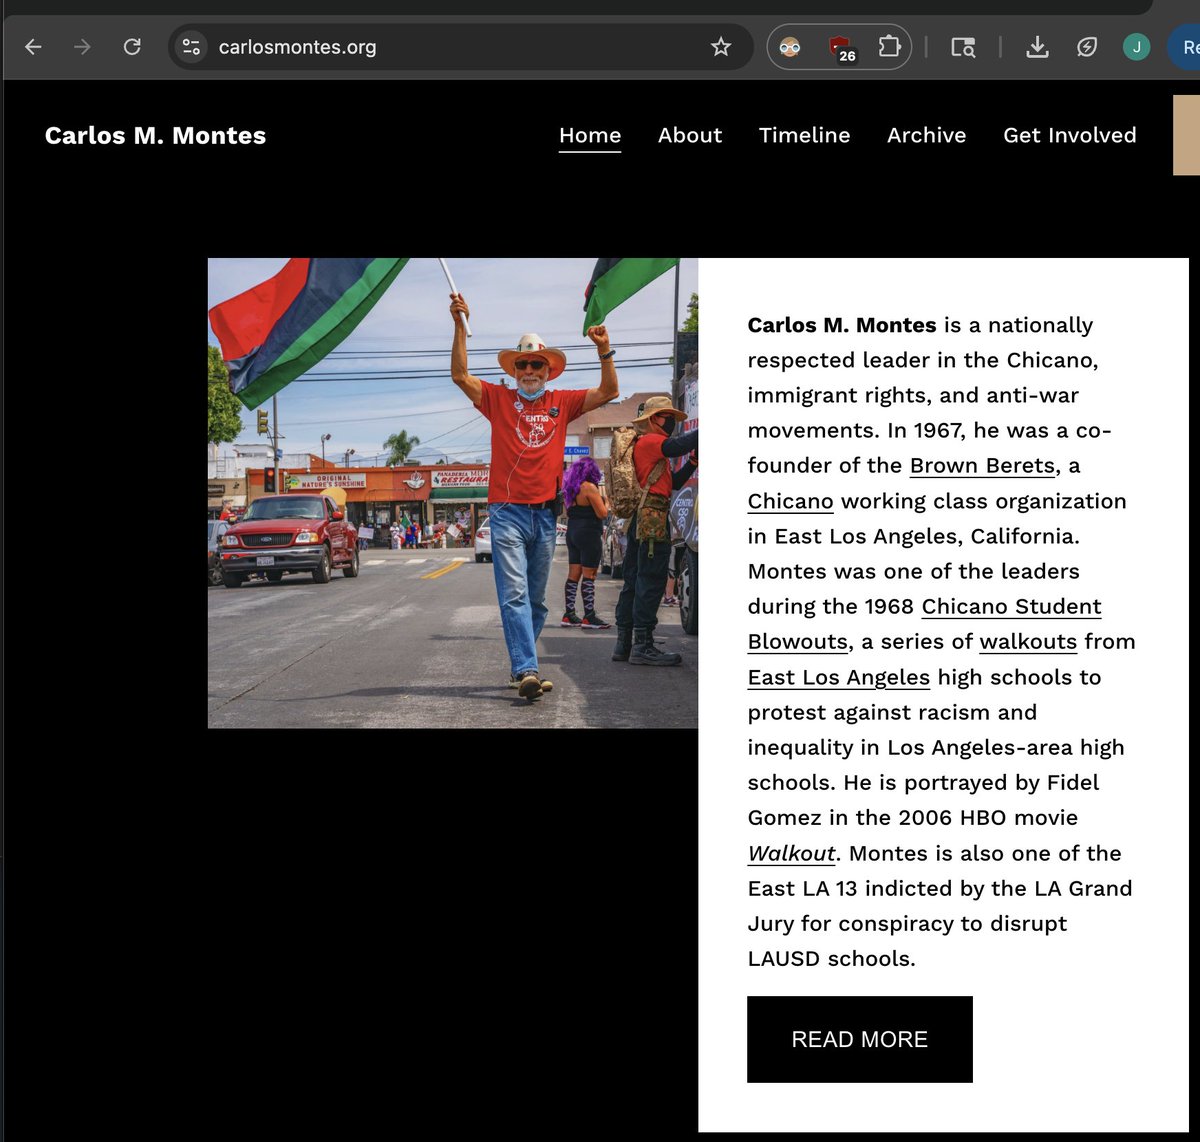Open the About page from navigation

690,135
